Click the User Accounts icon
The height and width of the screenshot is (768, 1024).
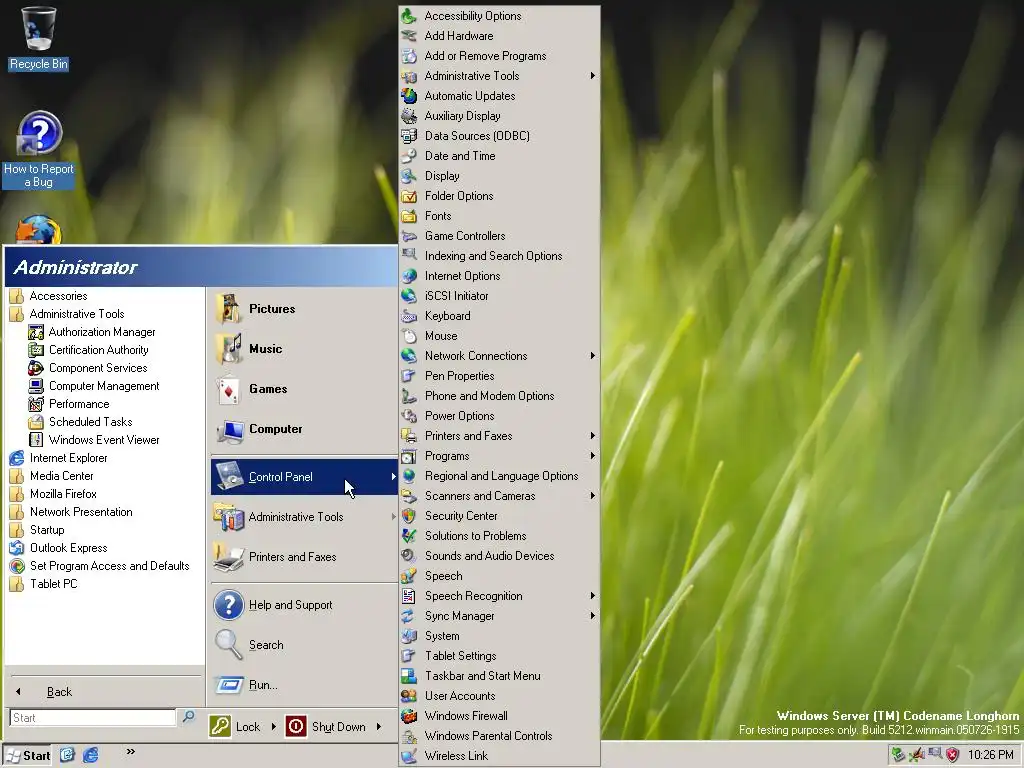click(x=409, y=696)
